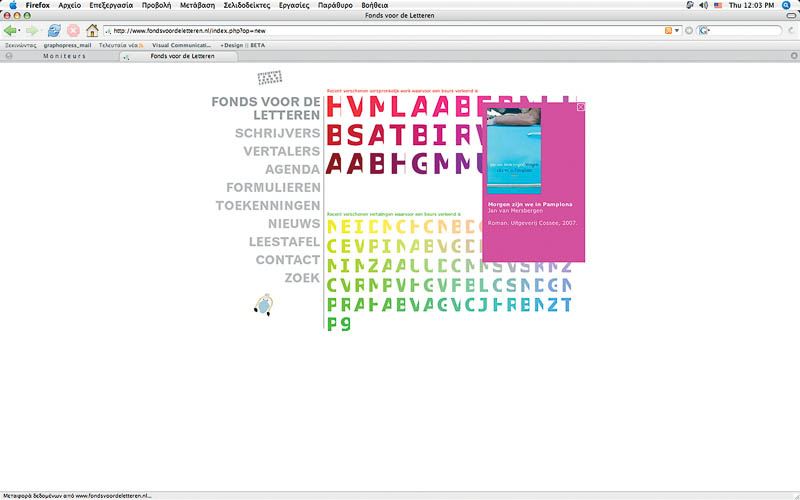Click the Forward arrow in the toolbar
The height and width of the screenshot is (500, 800).
point(32,31)
